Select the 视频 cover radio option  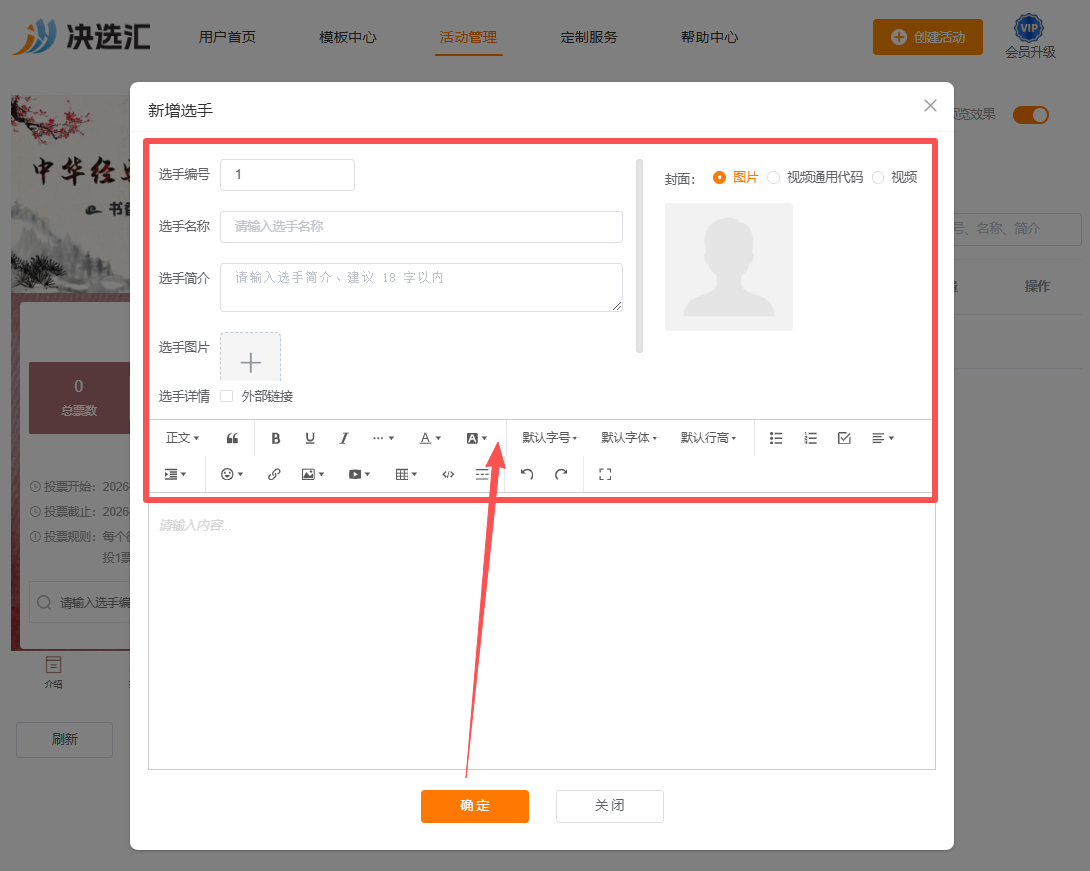pos(878,177)
